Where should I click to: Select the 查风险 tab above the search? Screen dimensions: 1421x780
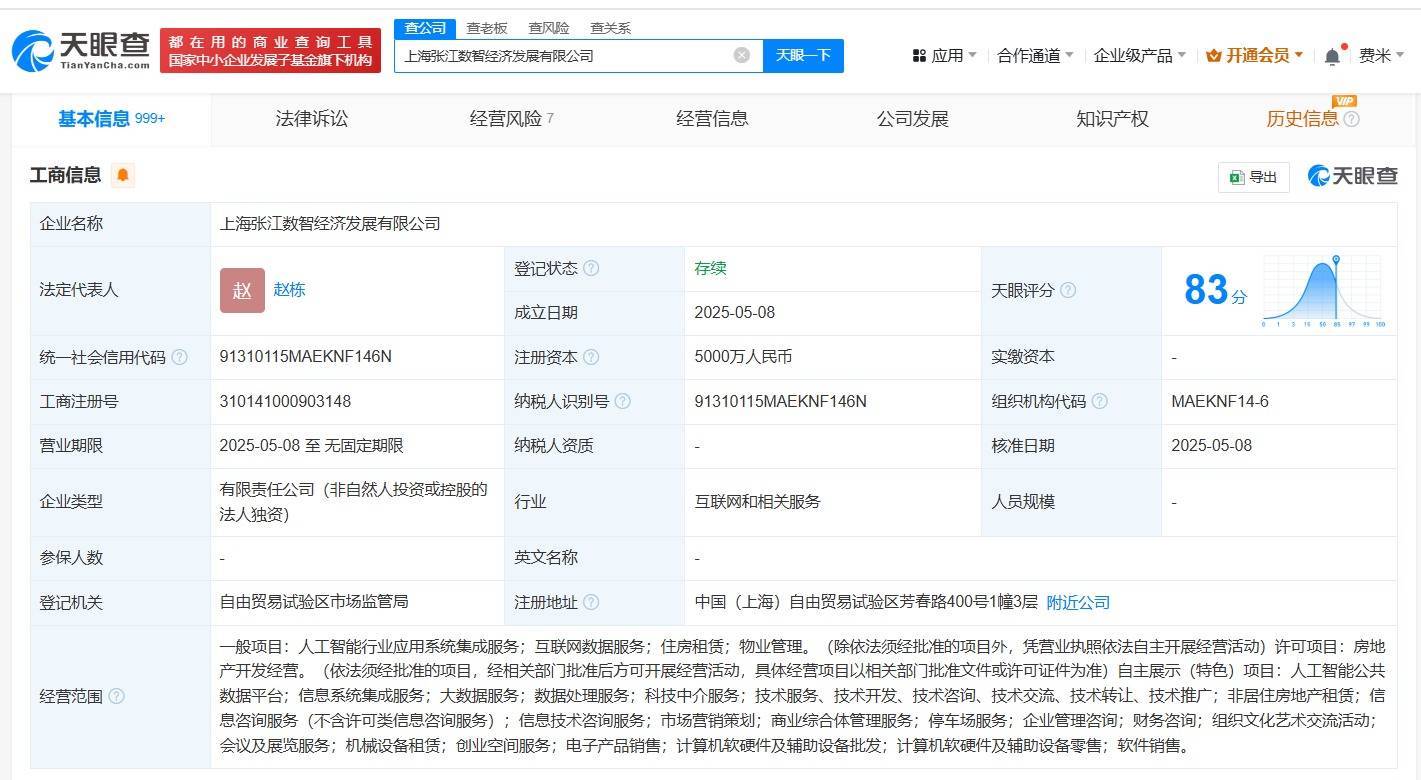pos(547,27)
